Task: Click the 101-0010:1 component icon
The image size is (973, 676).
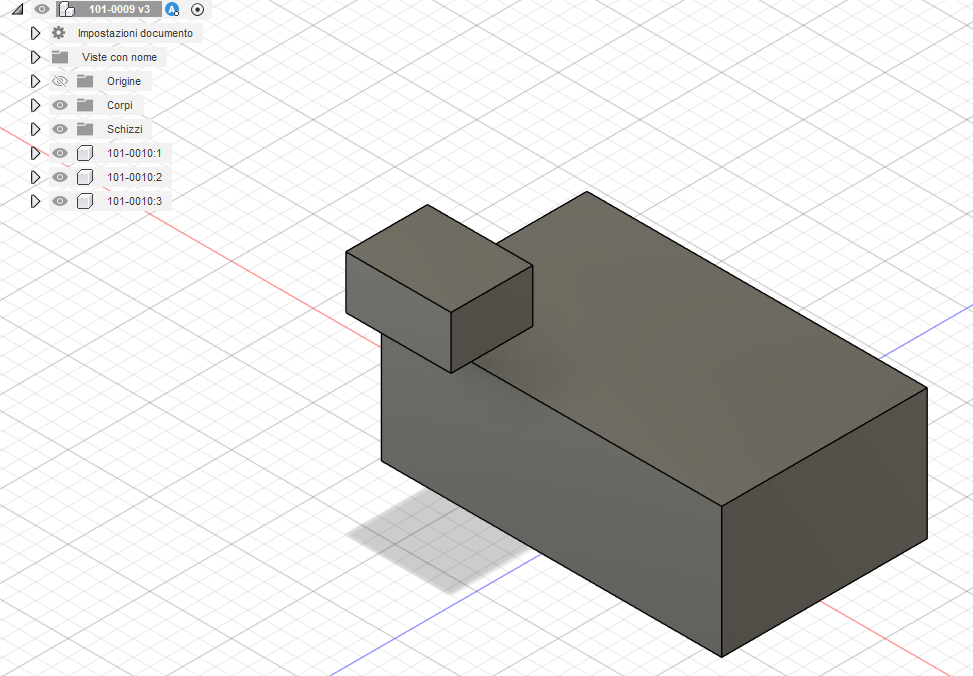Action: click(x=85, y=153)
